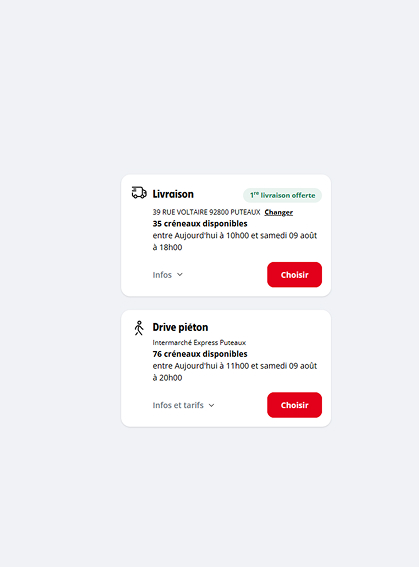Click the delivery slot range ending à 18h00
This screenshot has height=567, width=419.
235,241
